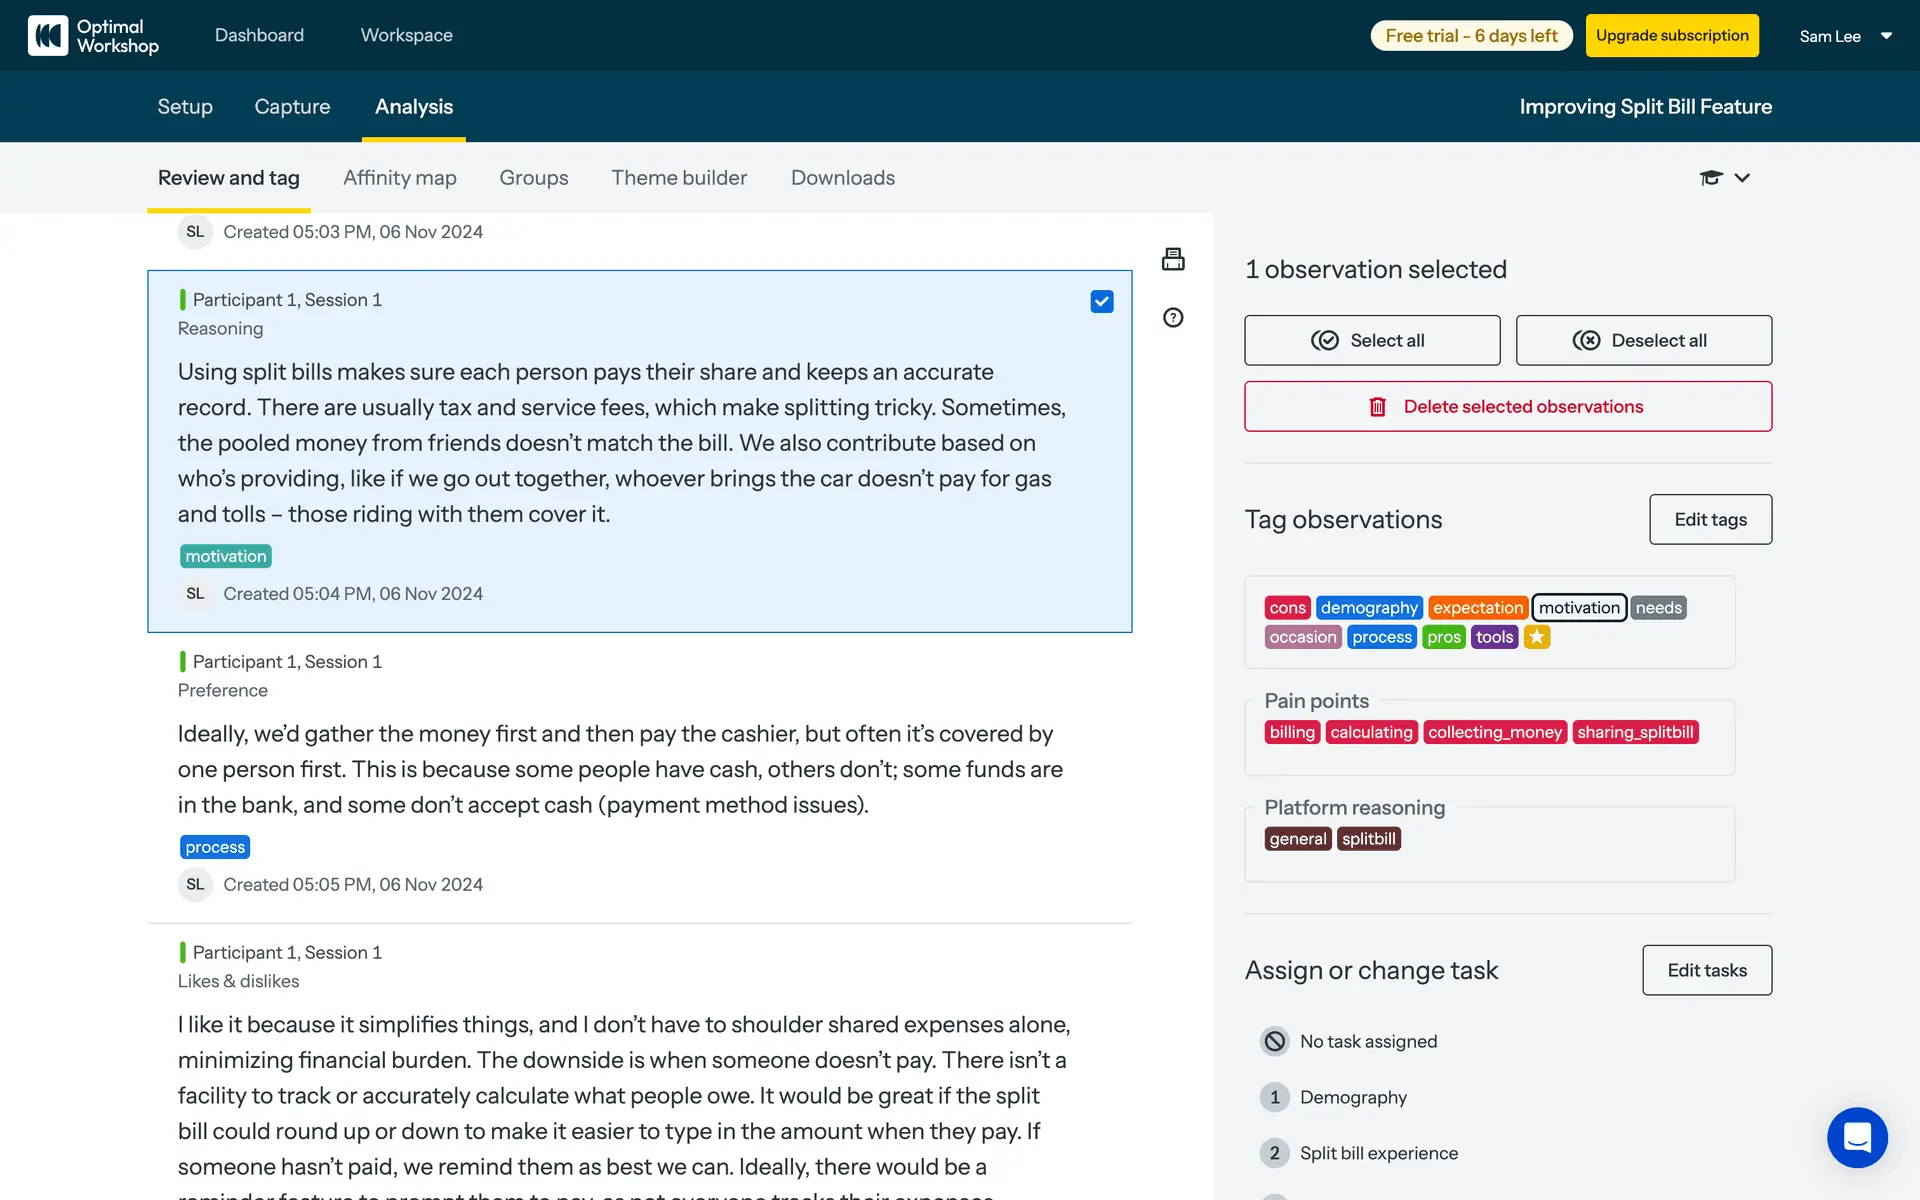Switch to the Affinity map tab

point(399,178)
